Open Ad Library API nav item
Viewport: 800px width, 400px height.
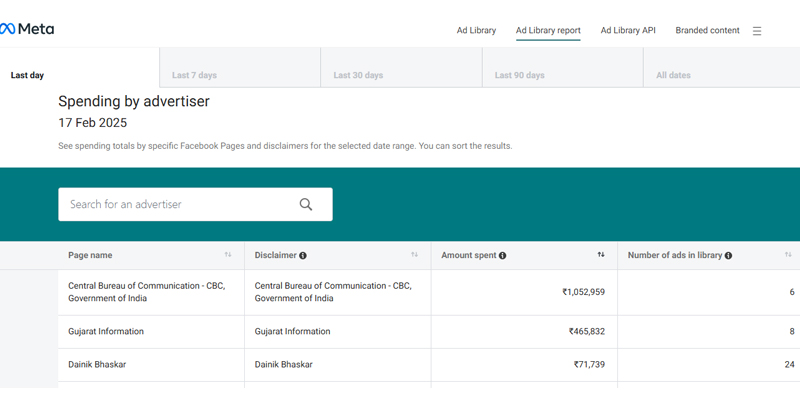(628, 31)
